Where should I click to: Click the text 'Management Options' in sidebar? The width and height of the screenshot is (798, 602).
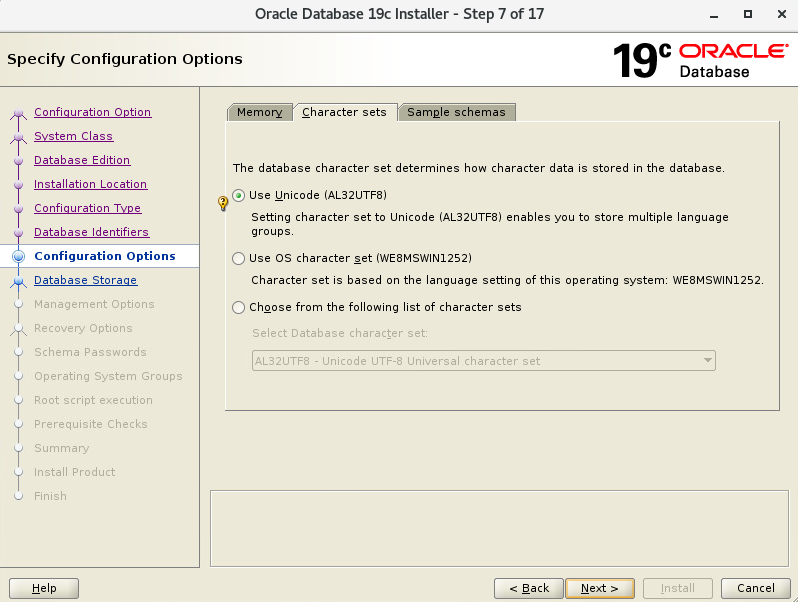tap(94, 304)
